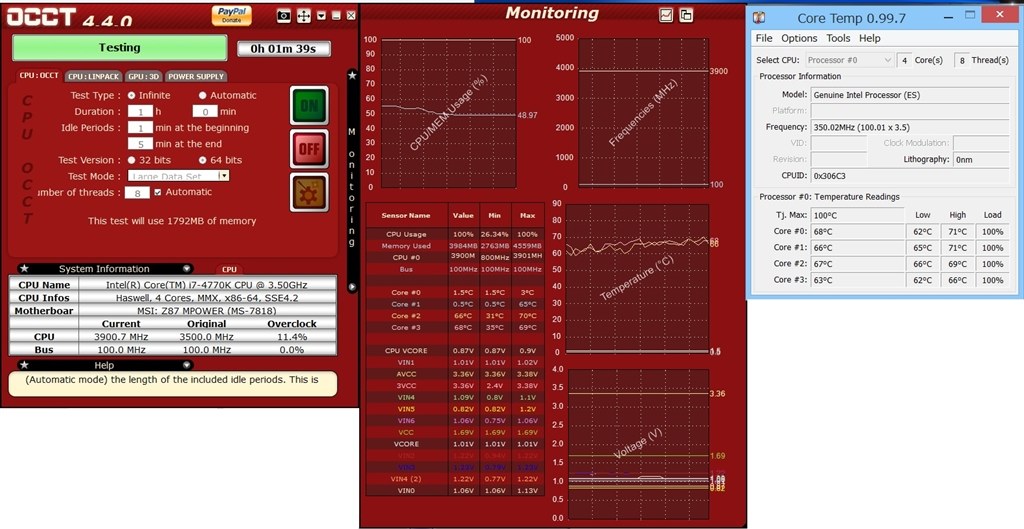1024x529 pixels.
Task: Take a screenshot with OCCT camera icon
Action: [x=284, y=16]
